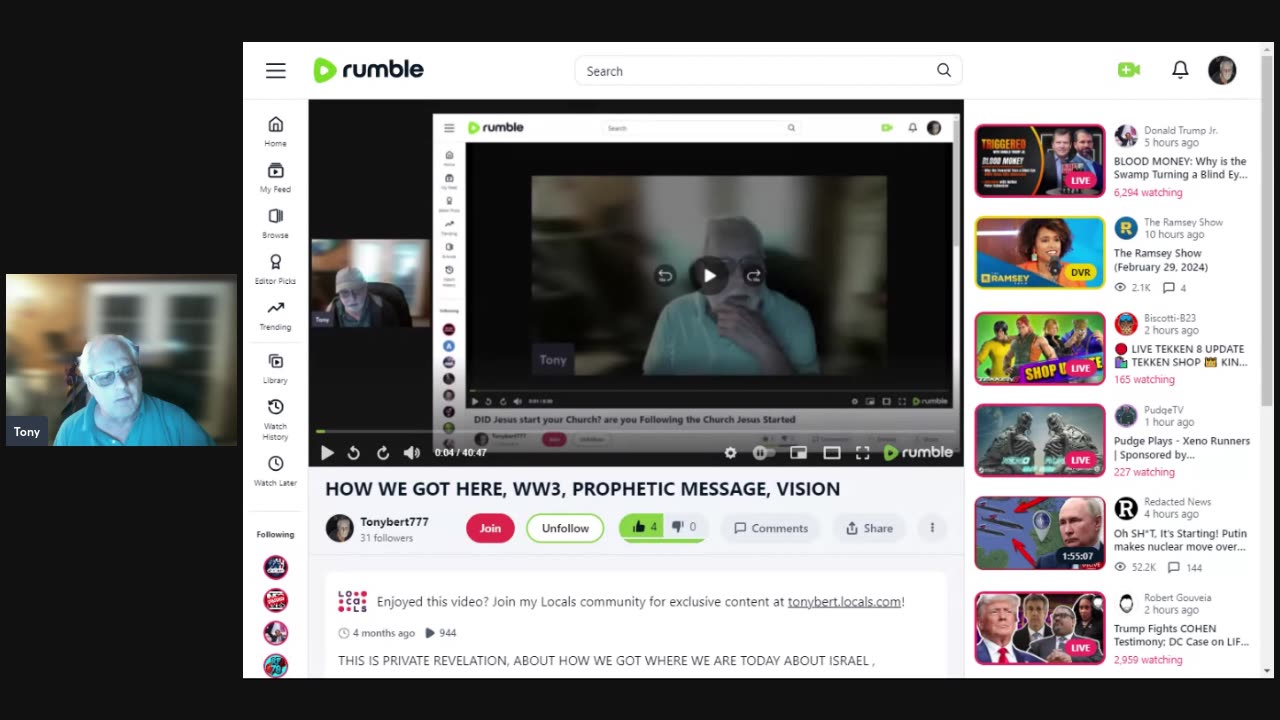Dislike the video with thumbs down
Image resolution: width=1280 pixels, height=720 pixels.
[685, 527]
